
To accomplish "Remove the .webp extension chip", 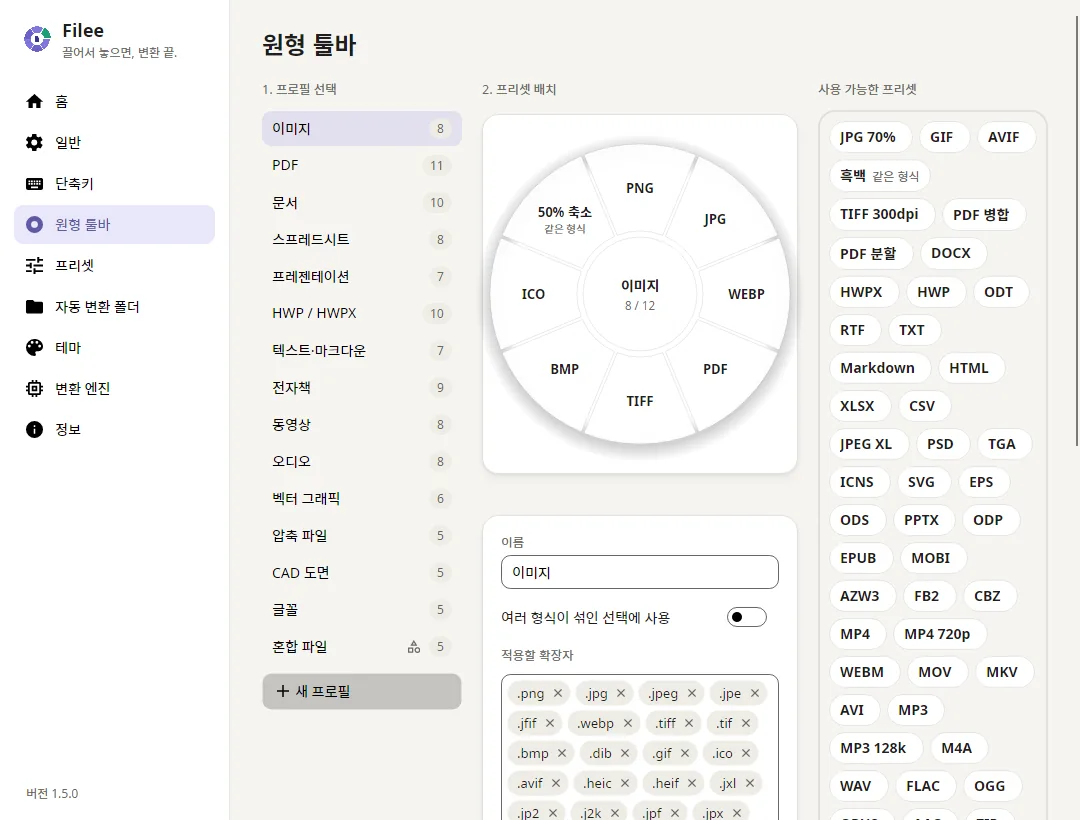I will tap(627, 723).
